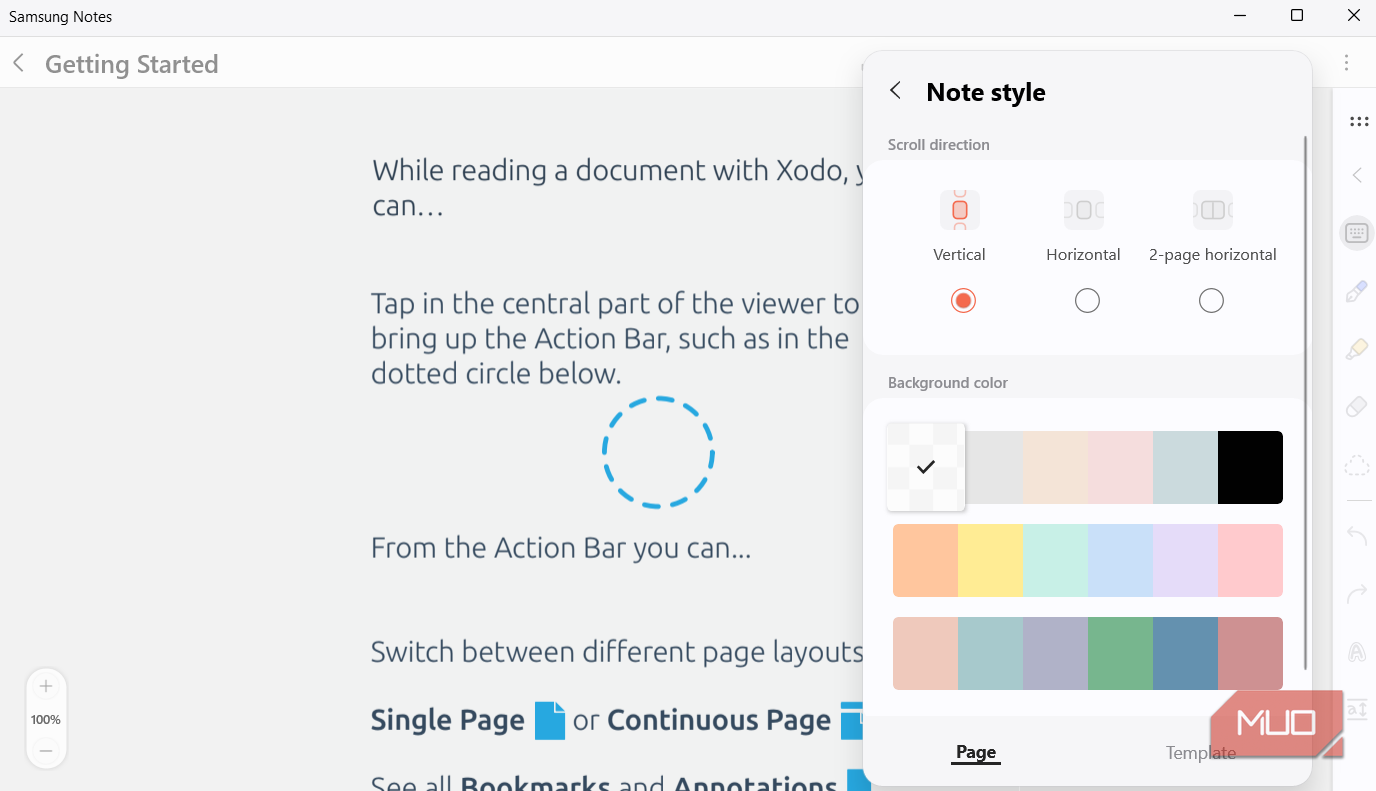1376x791 pixels.
Task: Undo the last action
Action: coord(1357,537)
